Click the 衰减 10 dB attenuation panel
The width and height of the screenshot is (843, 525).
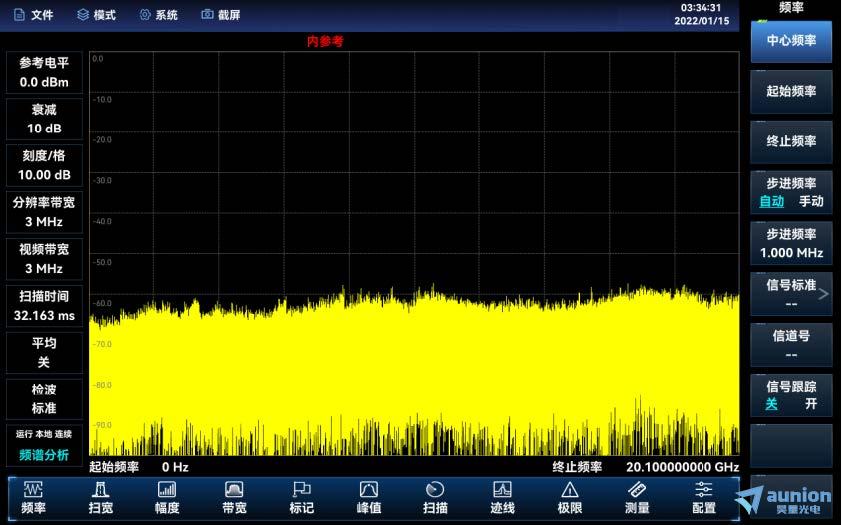click(x=44, y=119)
